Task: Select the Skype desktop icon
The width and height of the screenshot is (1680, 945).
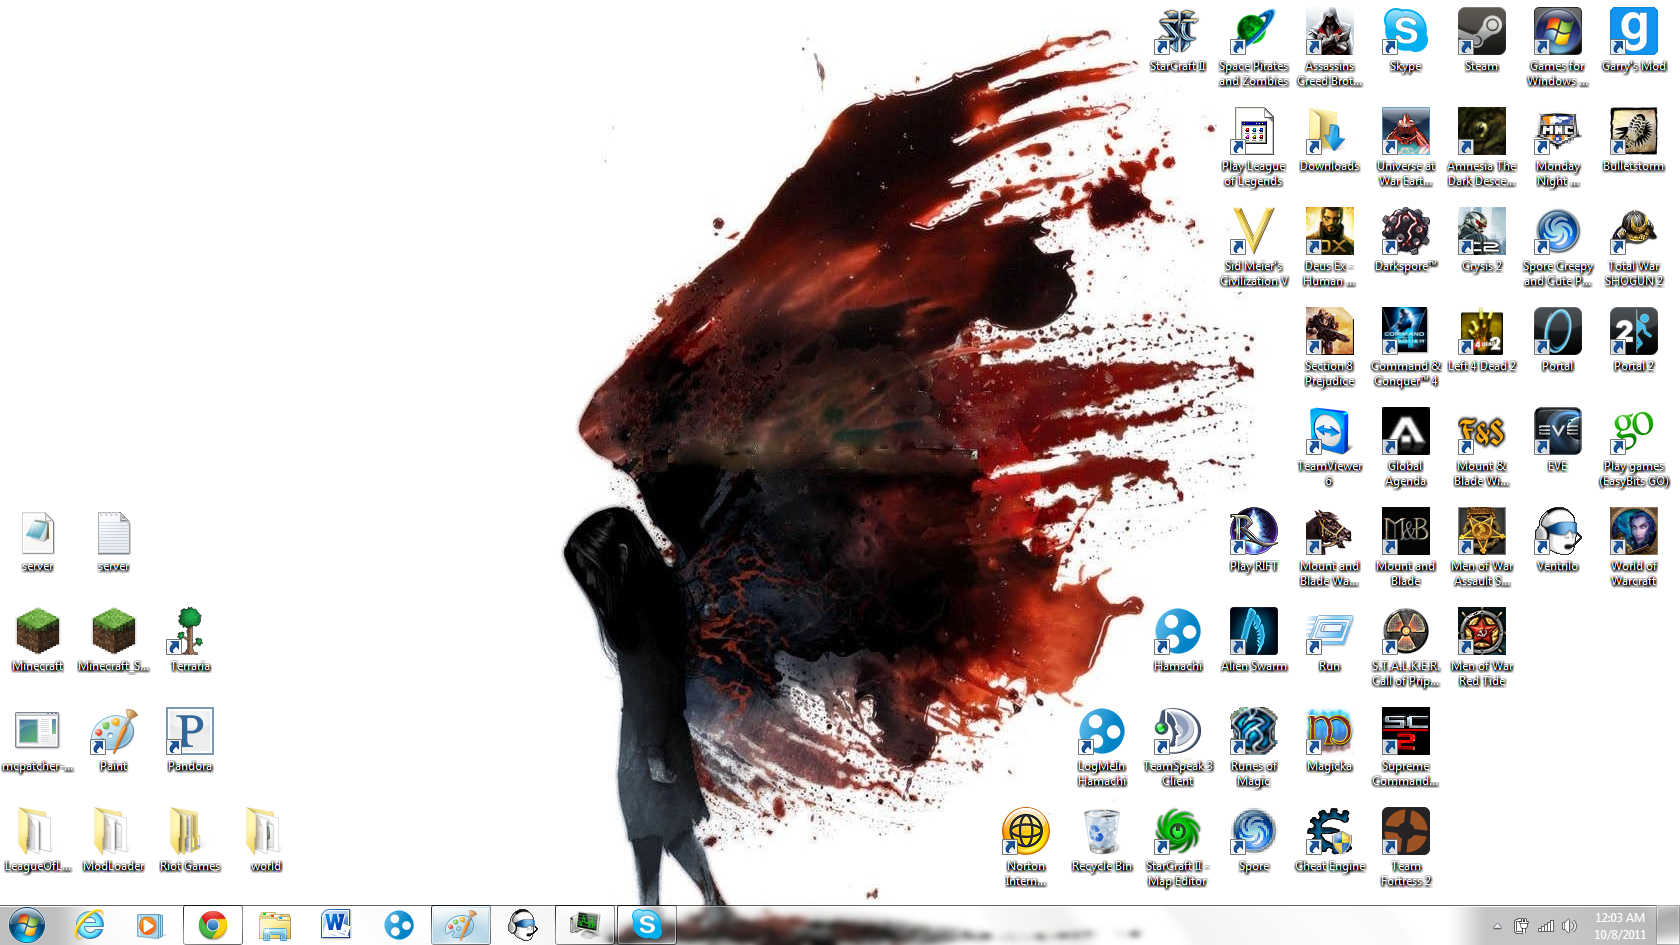Action: pyautogui.click(x=1405, y=41)
